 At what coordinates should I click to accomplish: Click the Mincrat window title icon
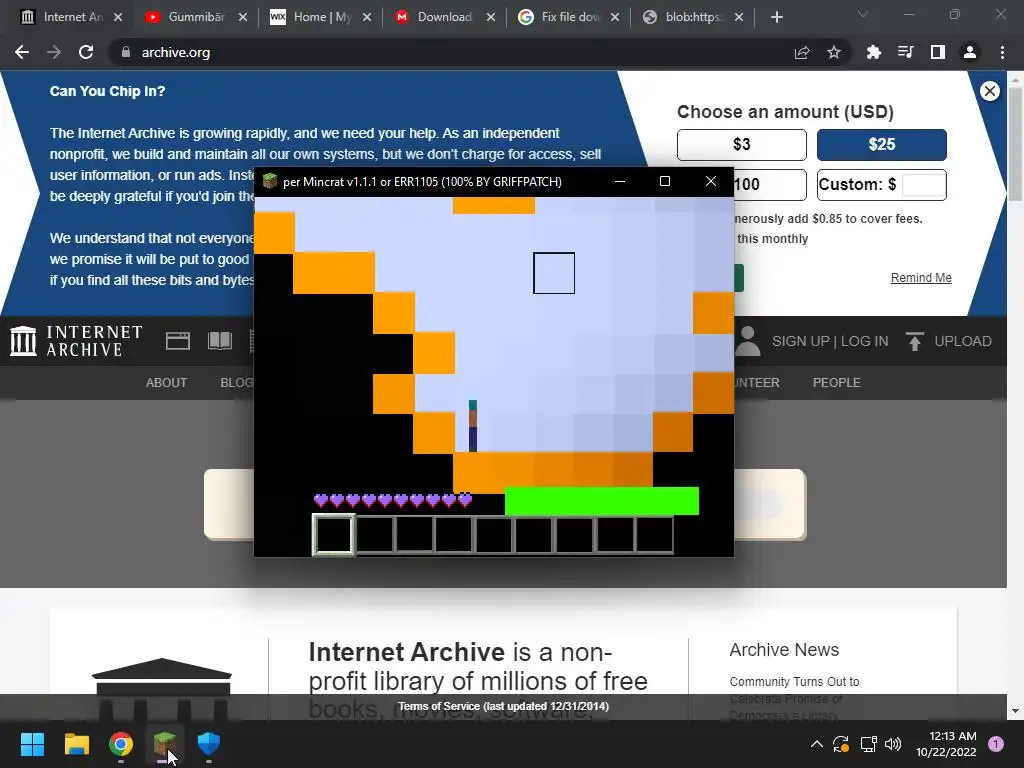click(x=270, y=181)
